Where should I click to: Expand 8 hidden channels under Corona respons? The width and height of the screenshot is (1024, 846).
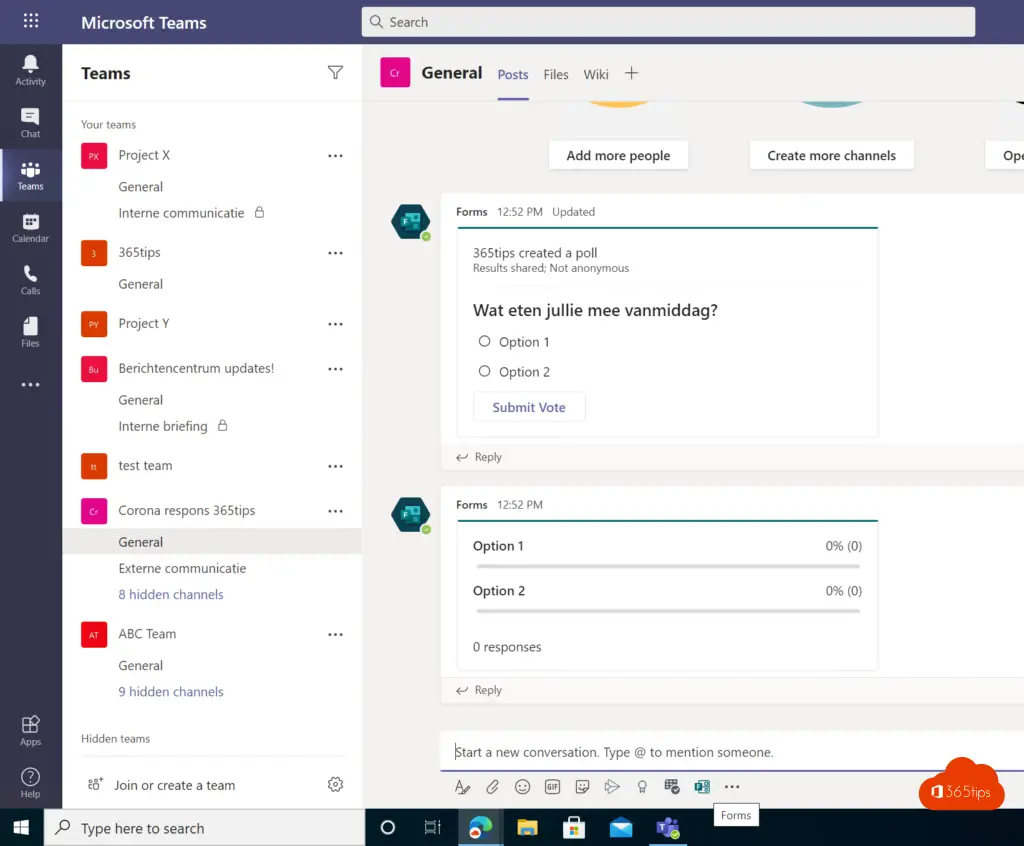click(171, 595)
